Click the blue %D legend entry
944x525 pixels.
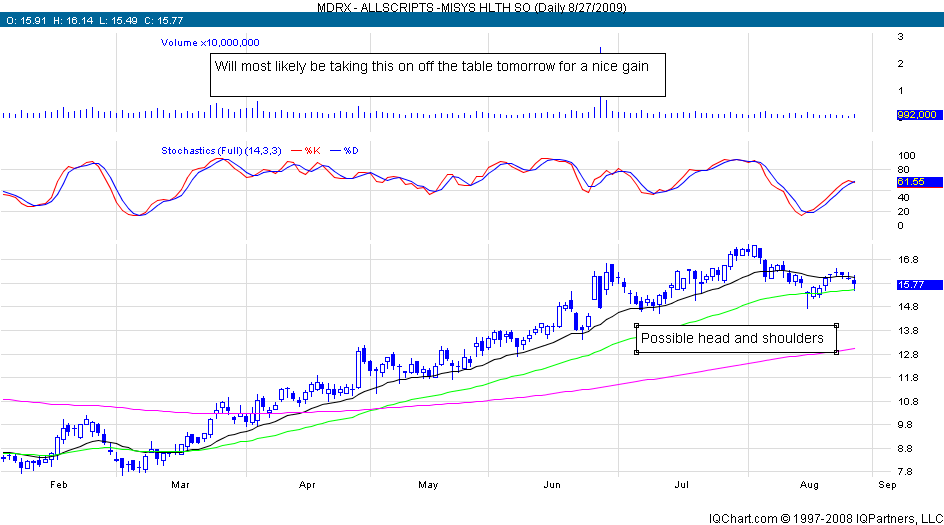click(x=344, y=151)
